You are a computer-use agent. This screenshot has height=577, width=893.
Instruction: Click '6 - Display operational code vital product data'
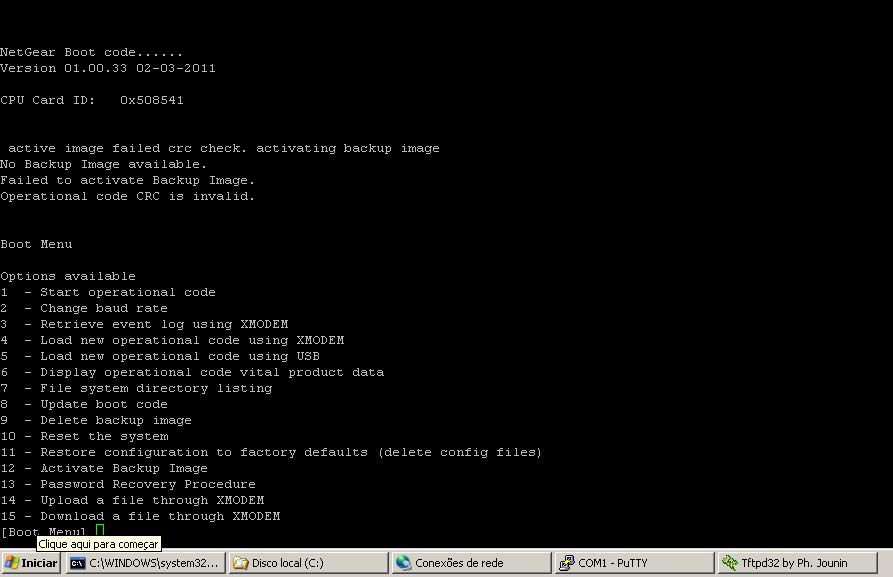coord(192,372)
